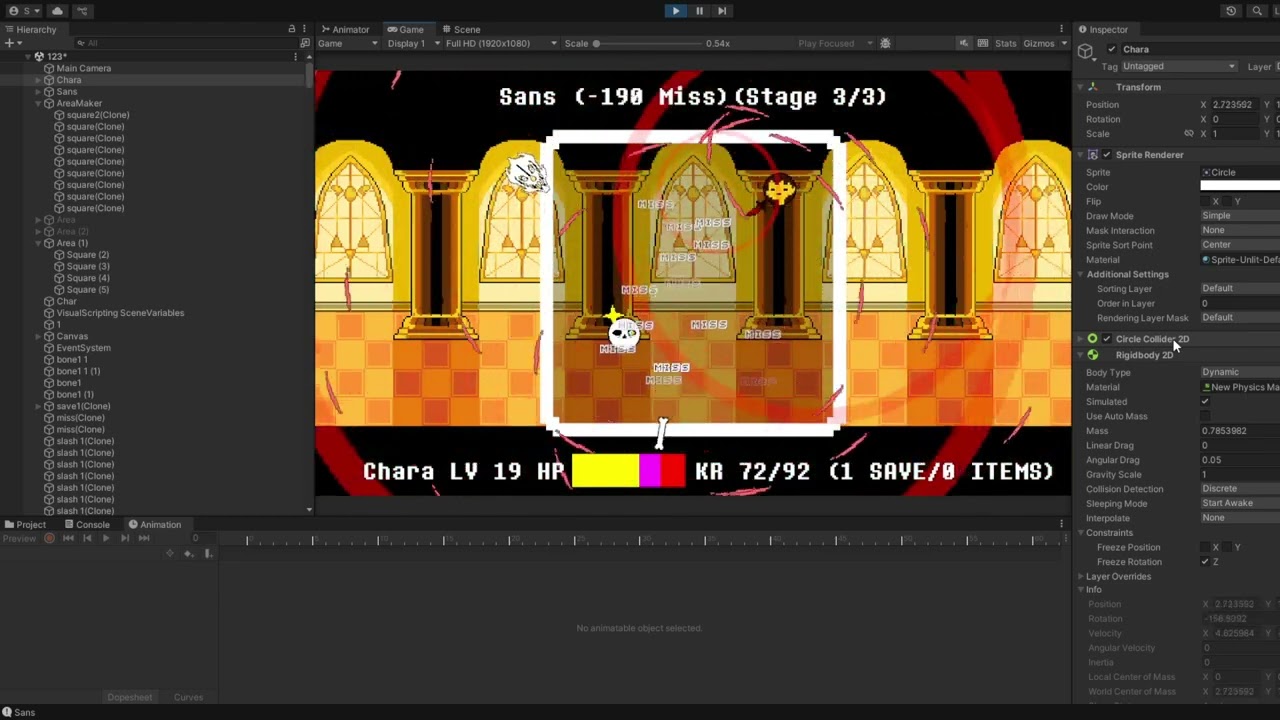
Task: Toggle the Scale constrain proportions link icon
Action: 1189,133
